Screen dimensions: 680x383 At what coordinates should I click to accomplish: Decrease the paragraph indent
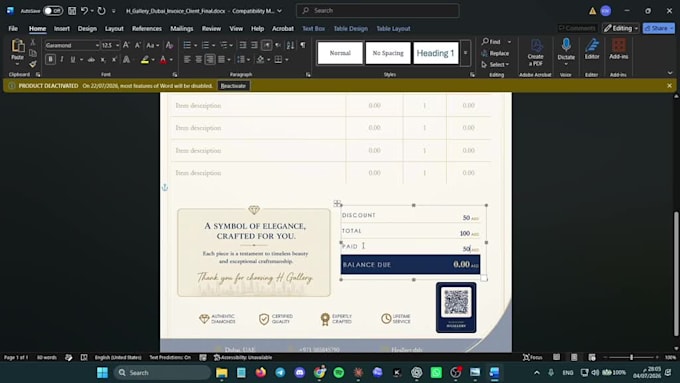243,45
